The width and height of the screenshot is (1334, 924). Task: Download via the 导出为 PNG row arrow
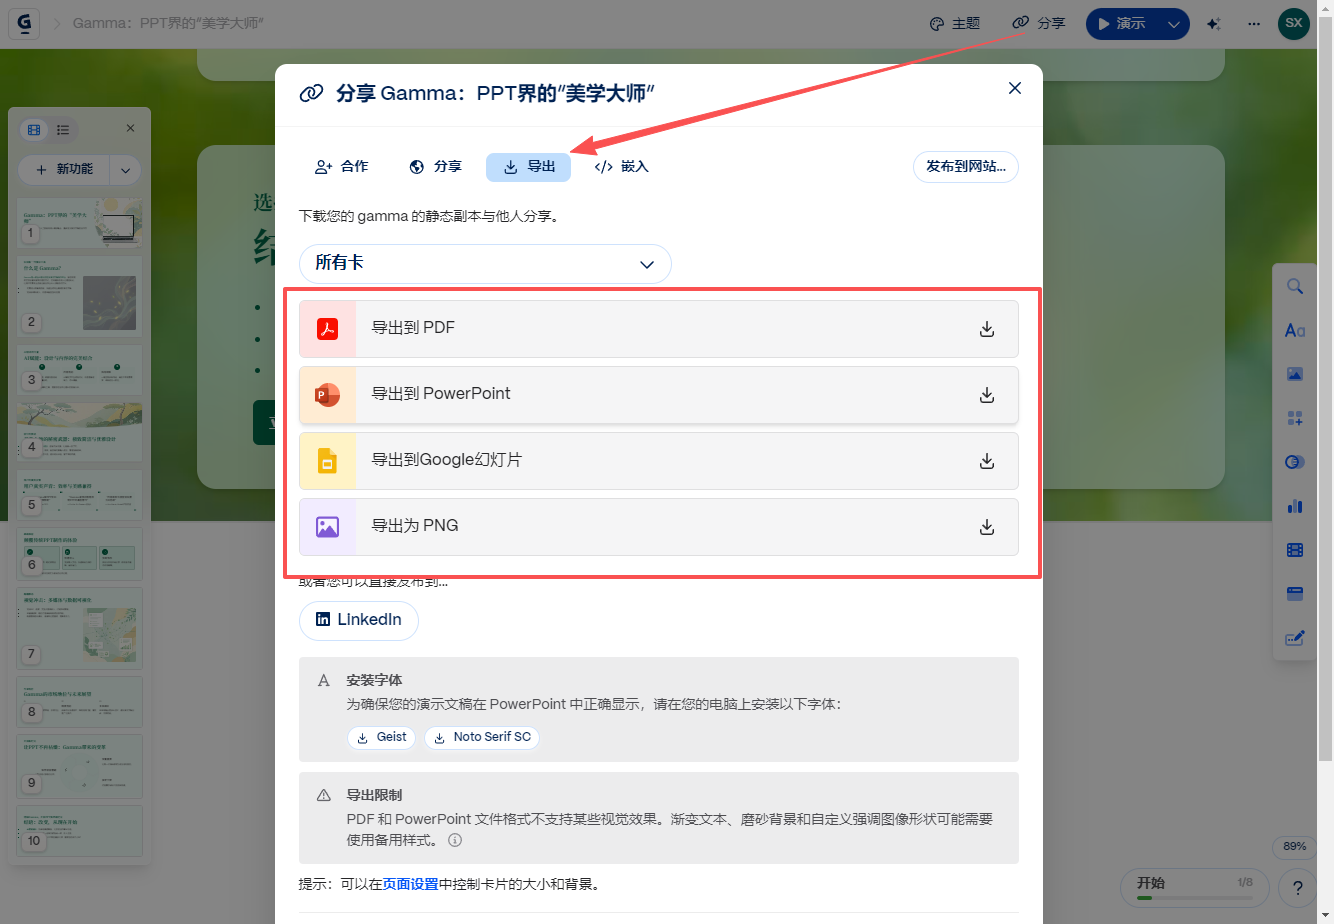(x=987, y=527)
